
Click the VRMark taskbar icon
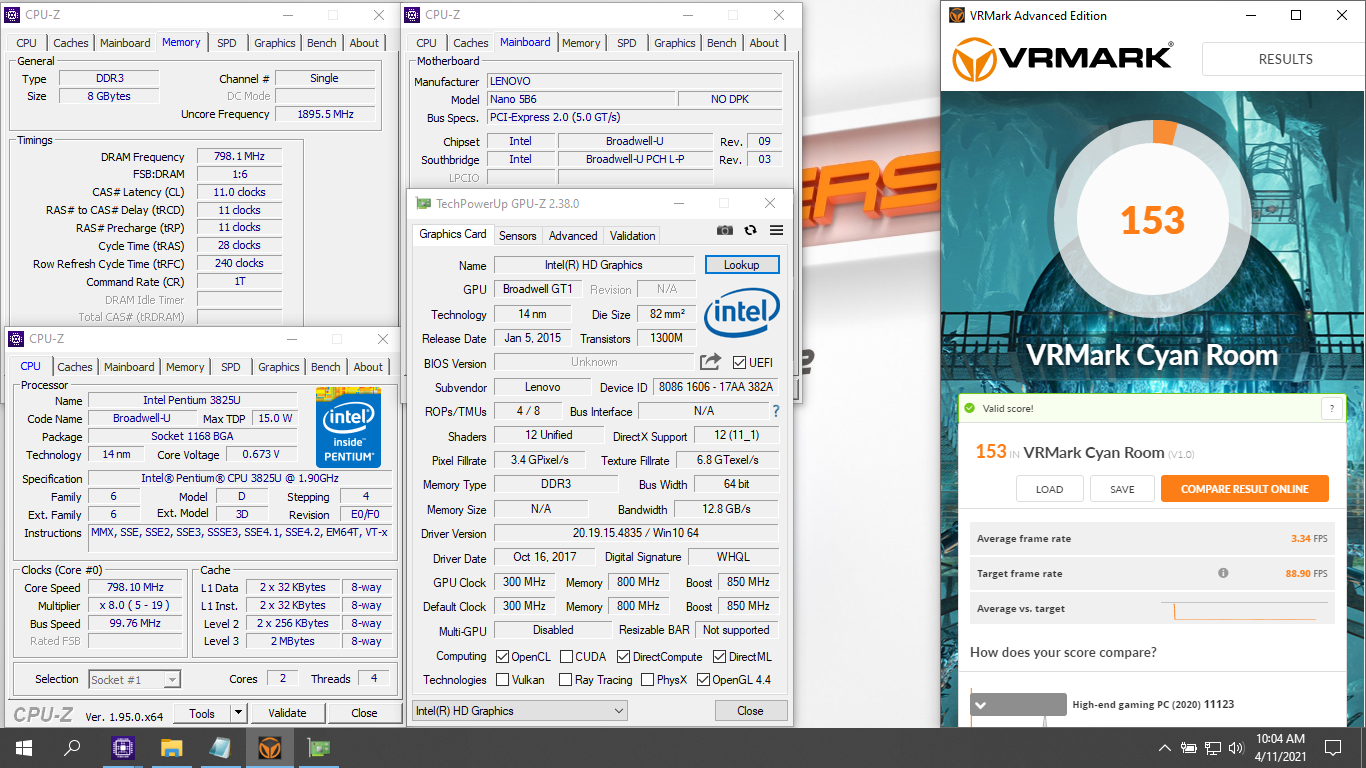[270, 747]
